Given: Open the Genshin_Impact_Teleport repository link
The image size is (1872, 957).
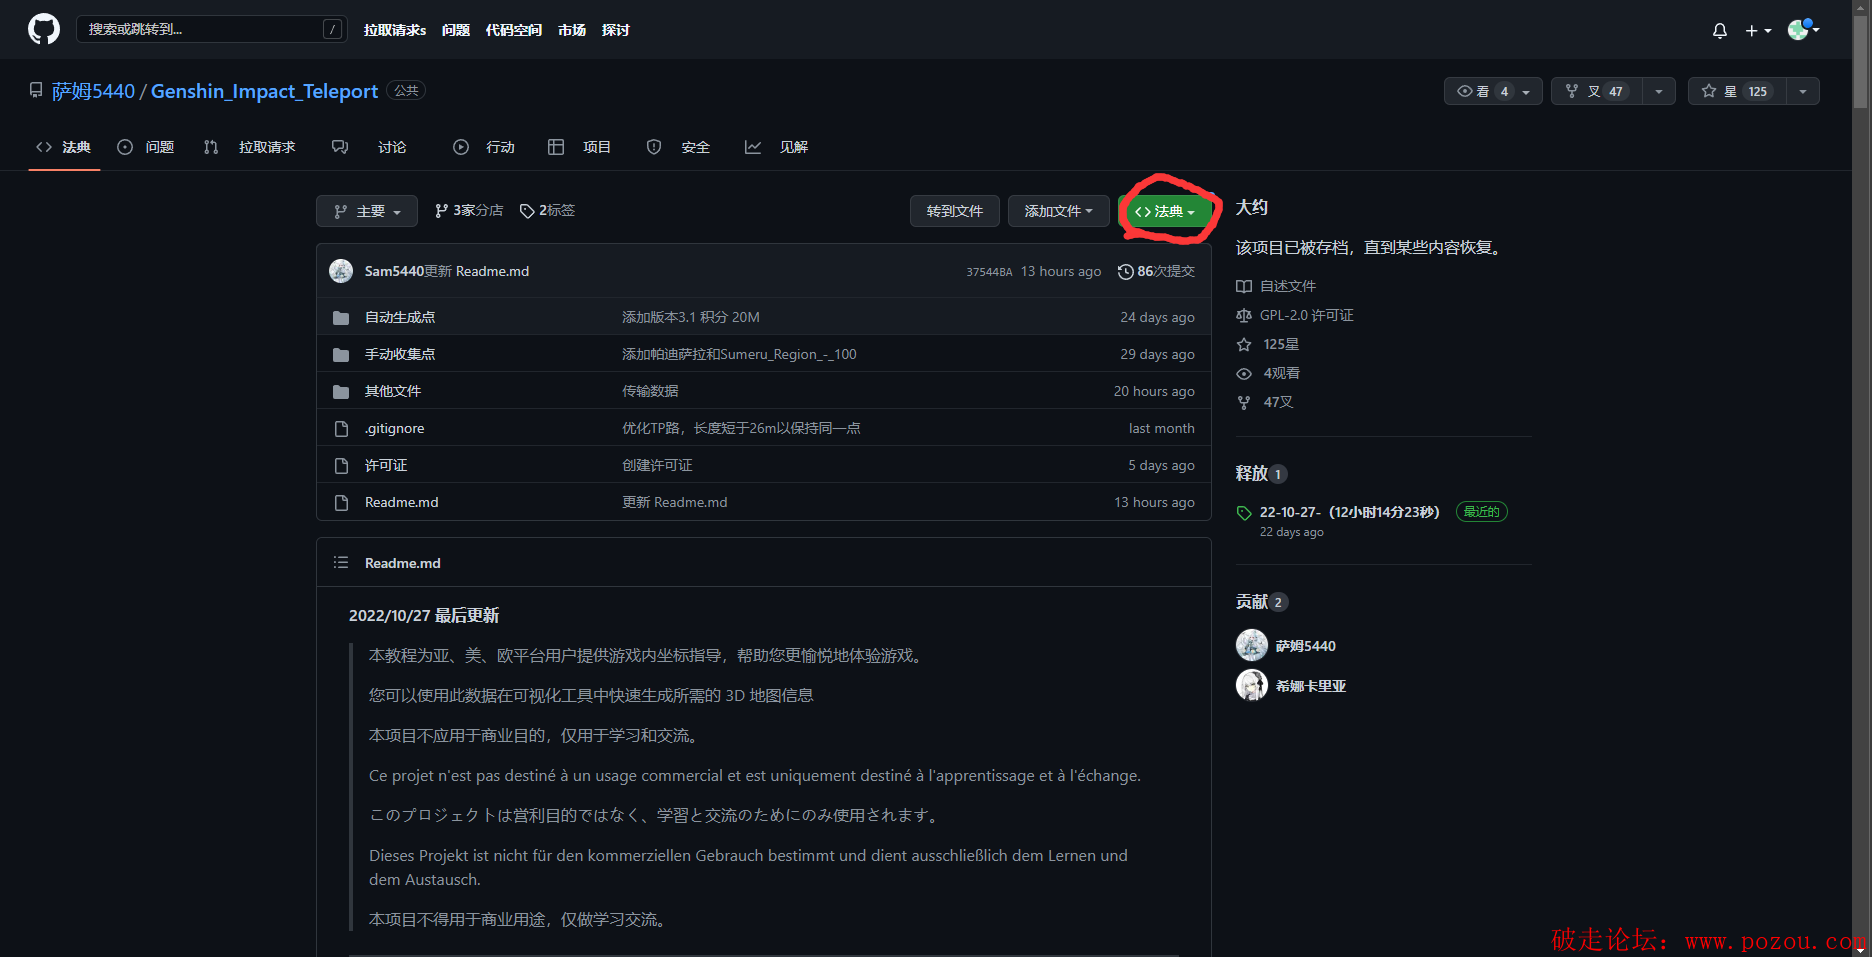Looking at the screenshot, I should click(264, 91).
